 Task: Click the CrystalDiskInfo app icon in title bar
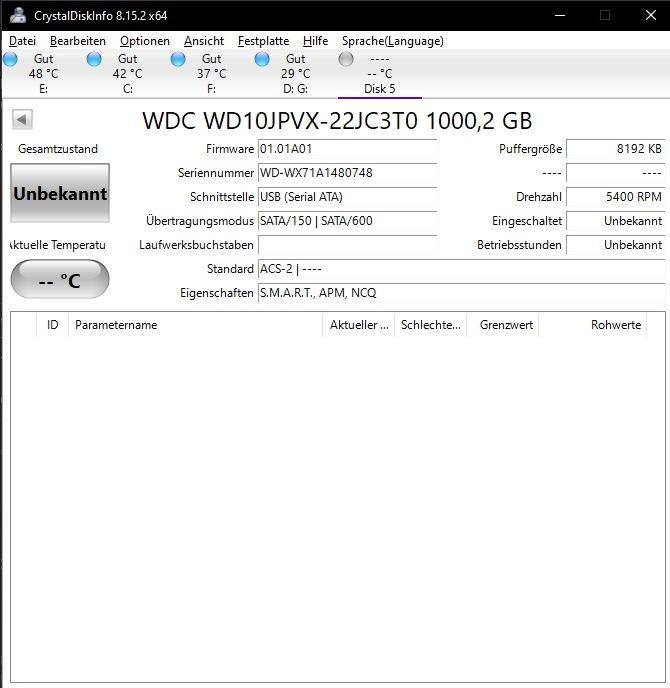[x=18, y=15]
